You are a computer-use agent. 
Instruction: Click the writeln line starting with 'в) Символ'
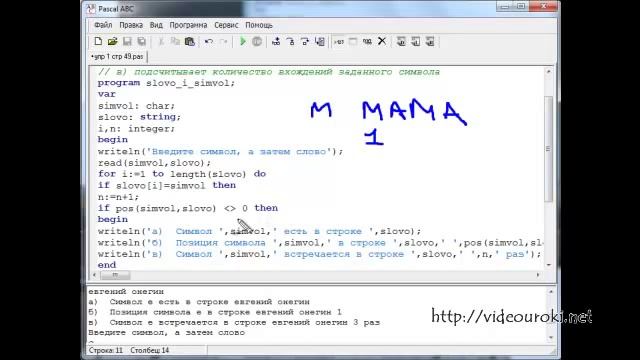coord(319,254)
